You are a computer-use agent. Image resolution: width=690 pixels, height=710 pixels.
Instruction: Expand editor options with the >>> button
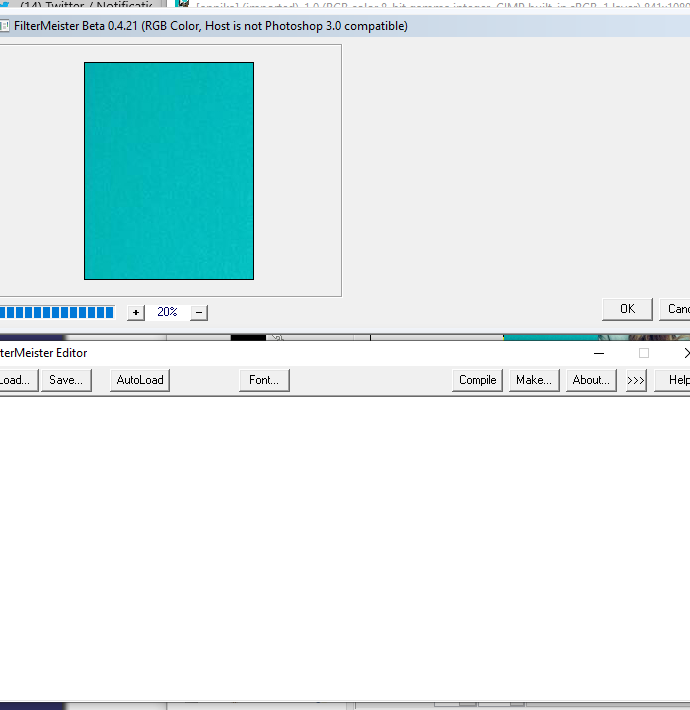636,380
